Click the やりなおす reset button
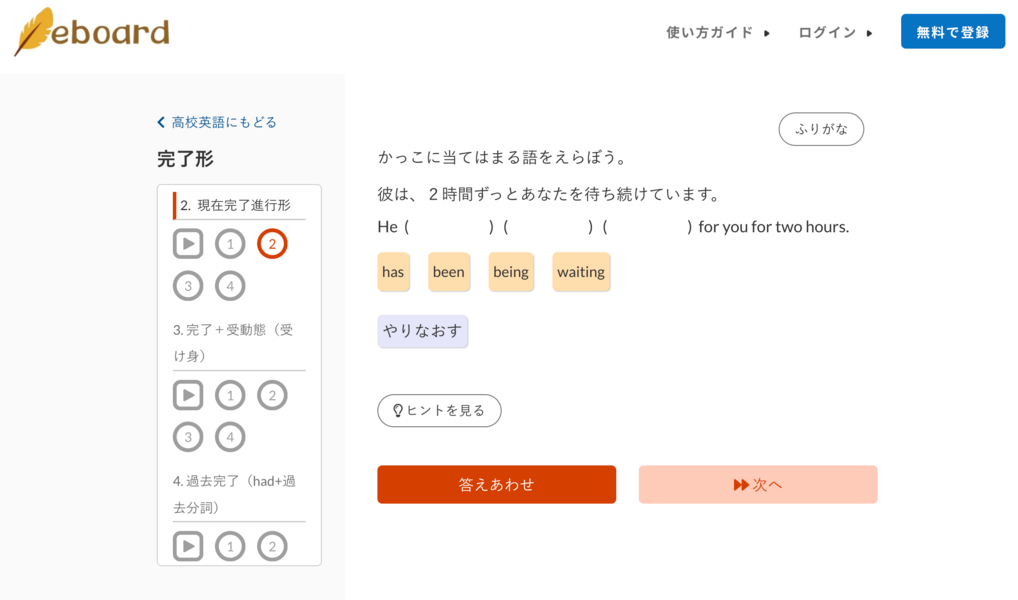The width and height of the screenshot is (1018, 600). tap(423, 331)
